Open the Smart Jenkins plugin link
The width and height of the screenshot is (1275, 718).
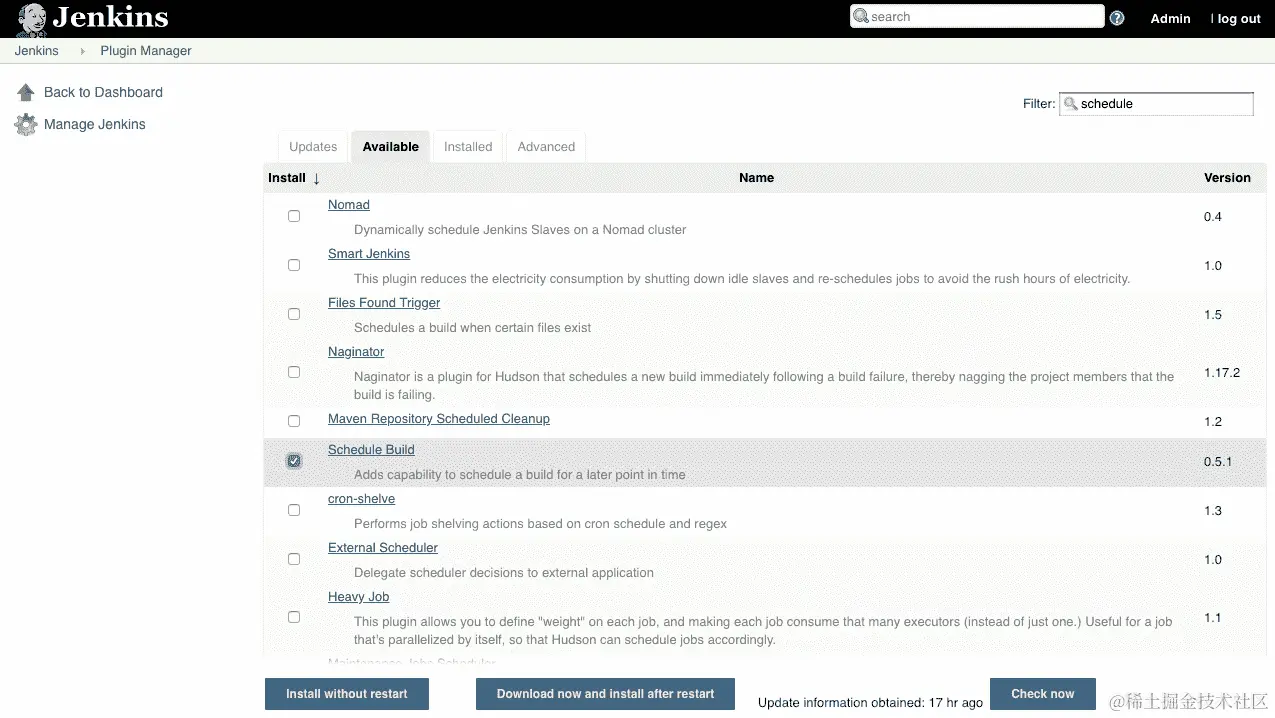point(369,254)
